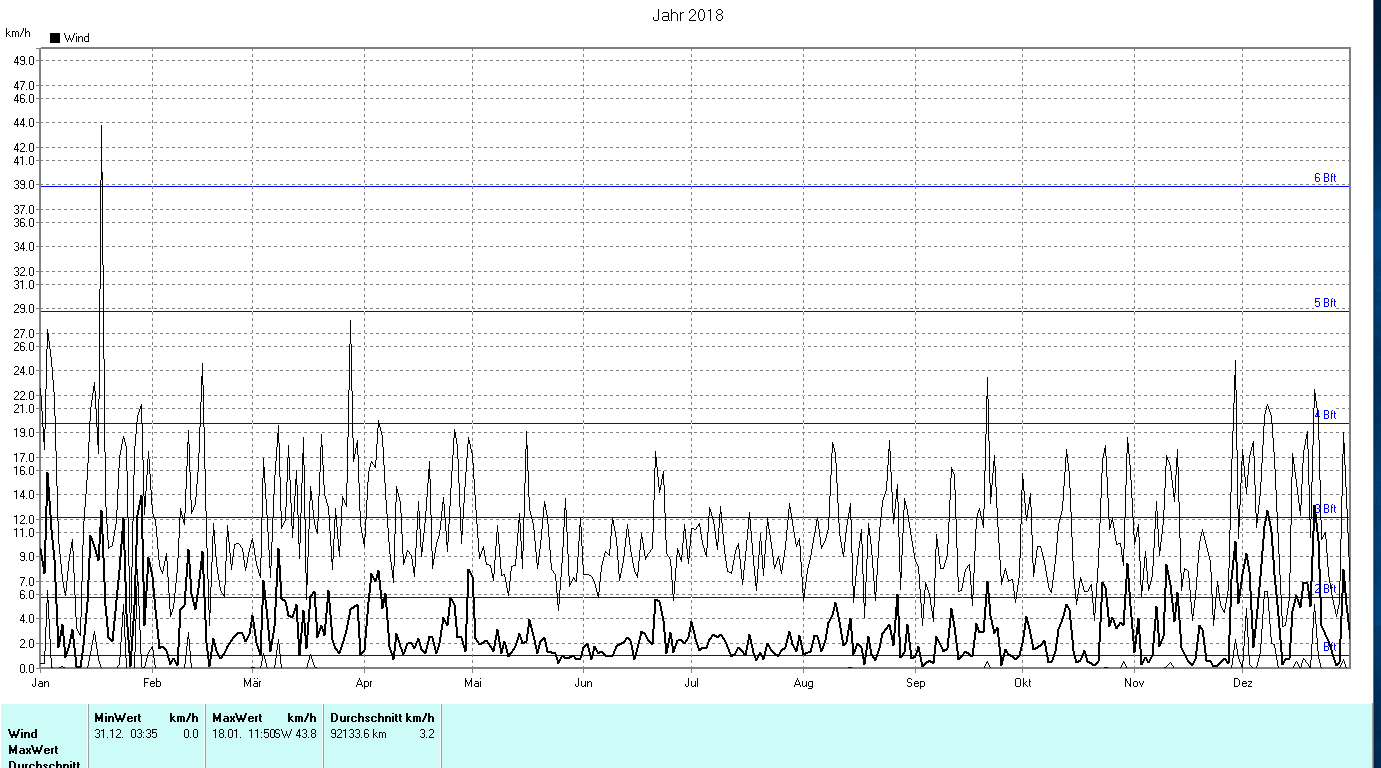
Task: Click the black Wind legend swatch
Action: click(55, 38)
